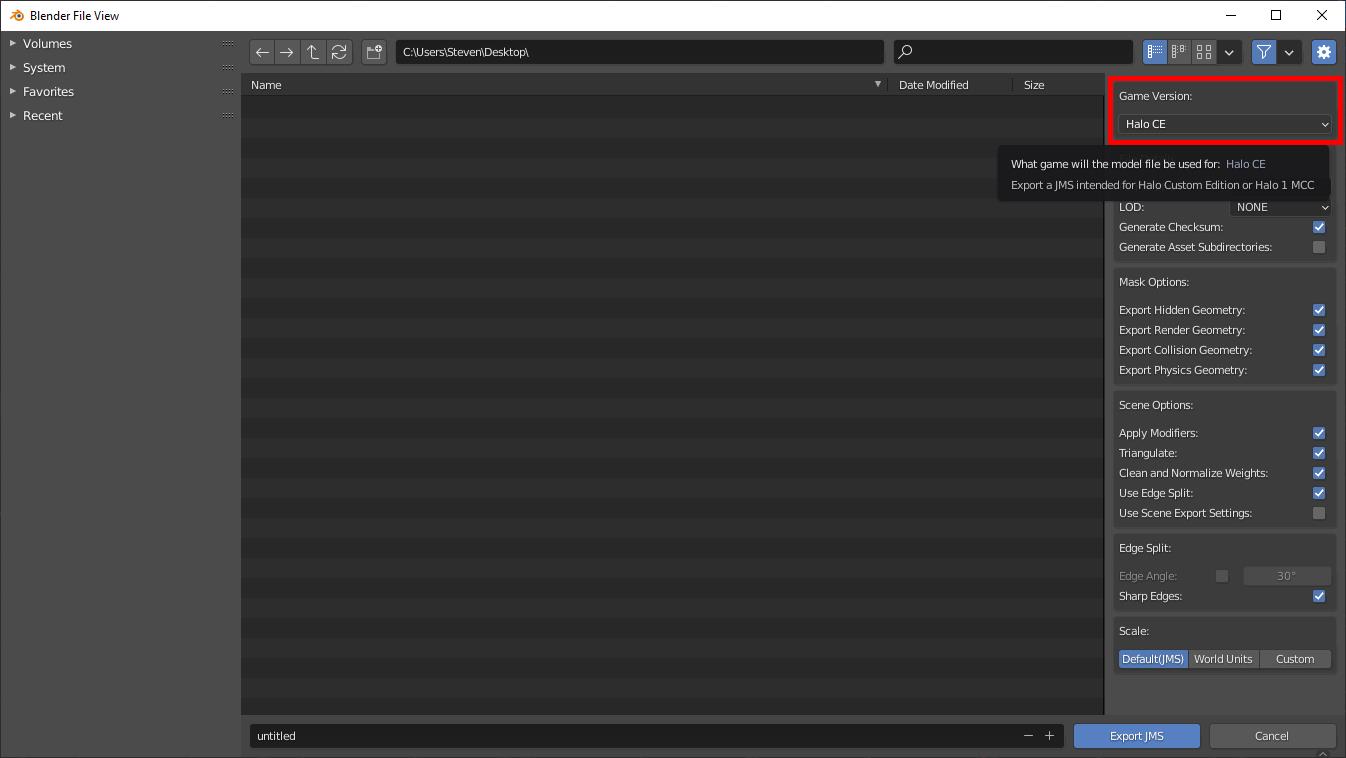Click the grip handle of the Recent panel

(x=228, y=116)
